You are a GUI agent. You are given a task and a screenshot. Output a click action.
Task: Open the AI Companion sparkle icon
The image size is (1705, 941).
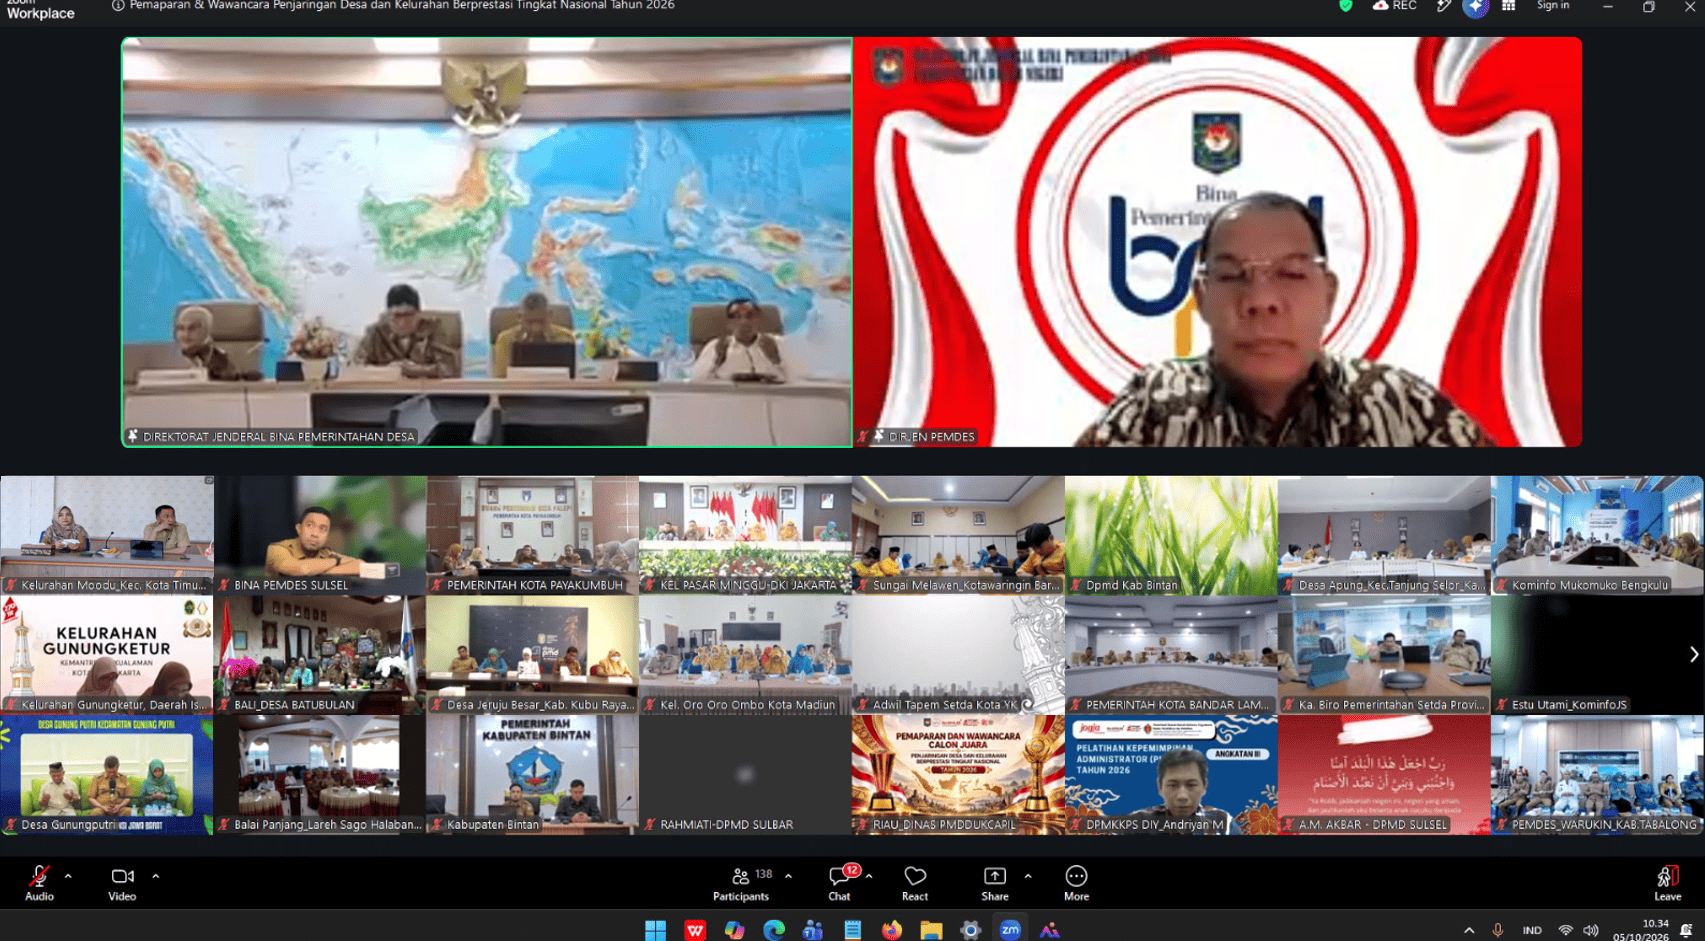coord(1476,7)
